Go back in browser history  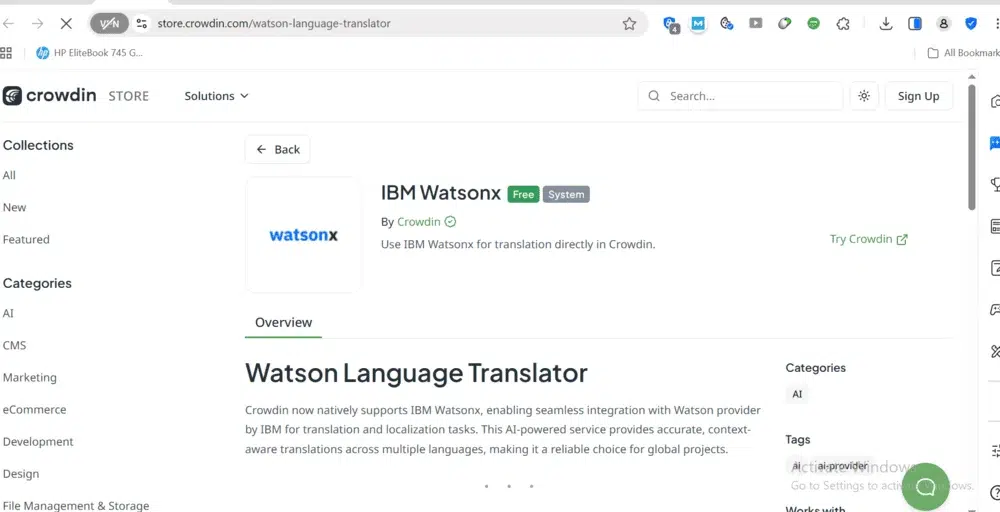click(8, 24)
